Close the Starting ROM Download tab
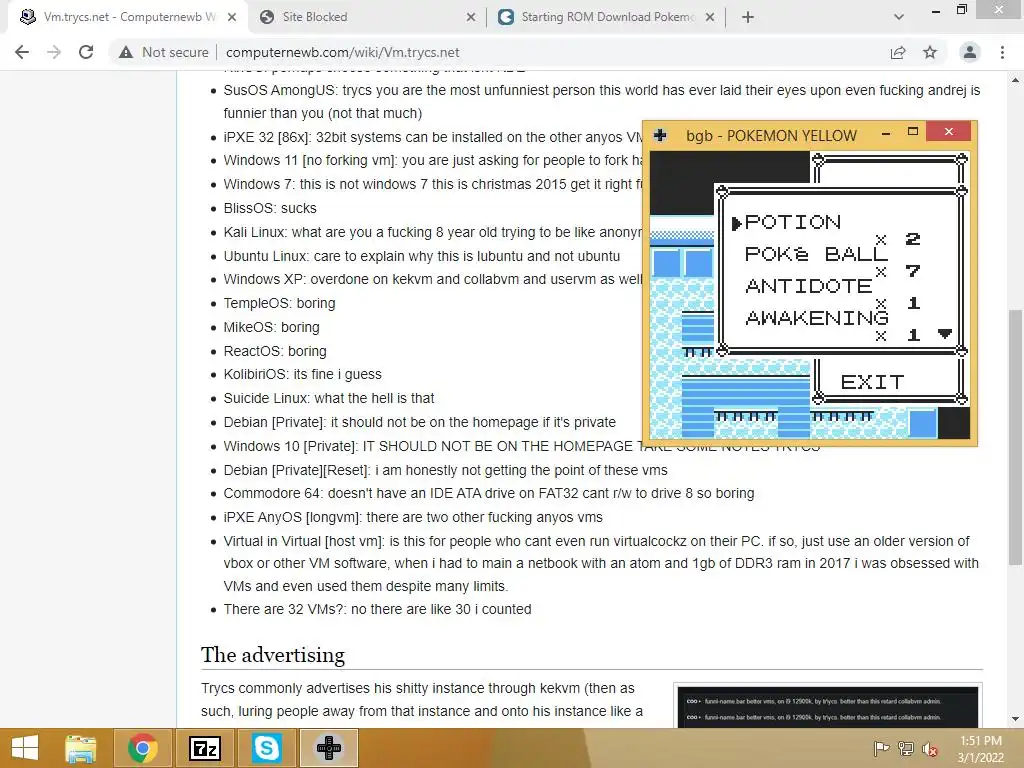1024x768 pixels. click(710, 17)
